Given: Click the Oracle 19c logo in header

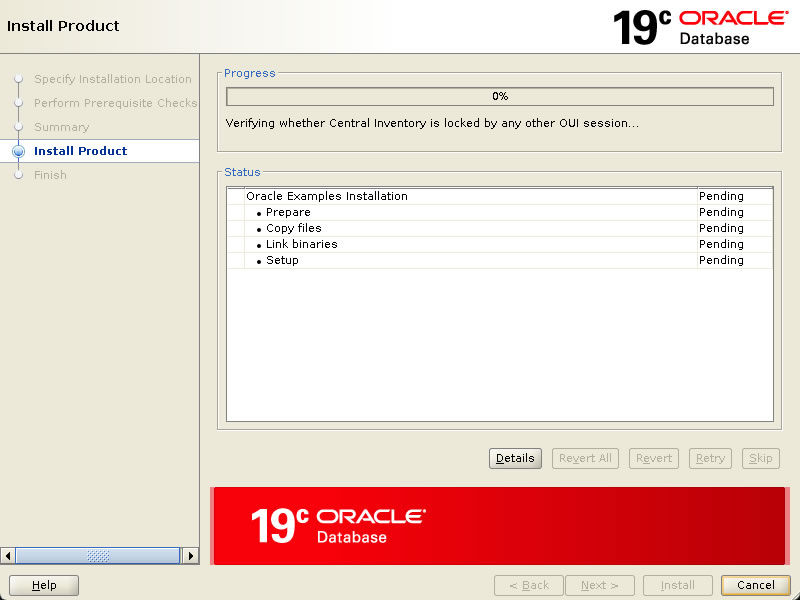Looking at the screenshot, I should (x=701, y=27).
